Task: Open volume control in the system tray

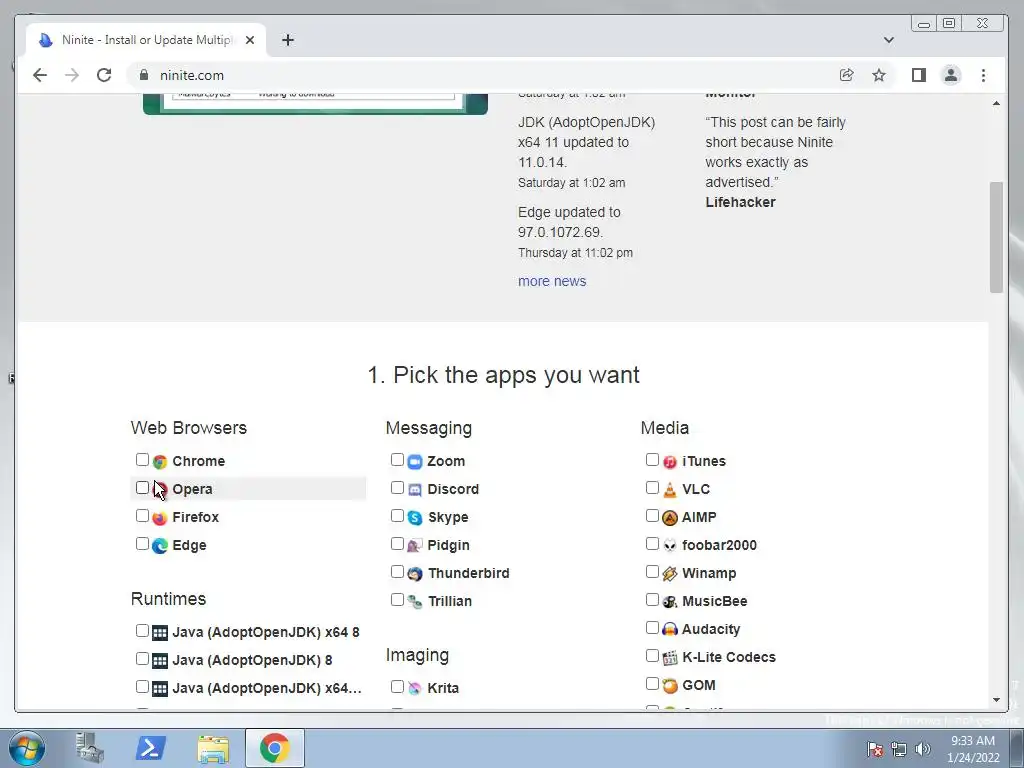Action: click(923, 749)
